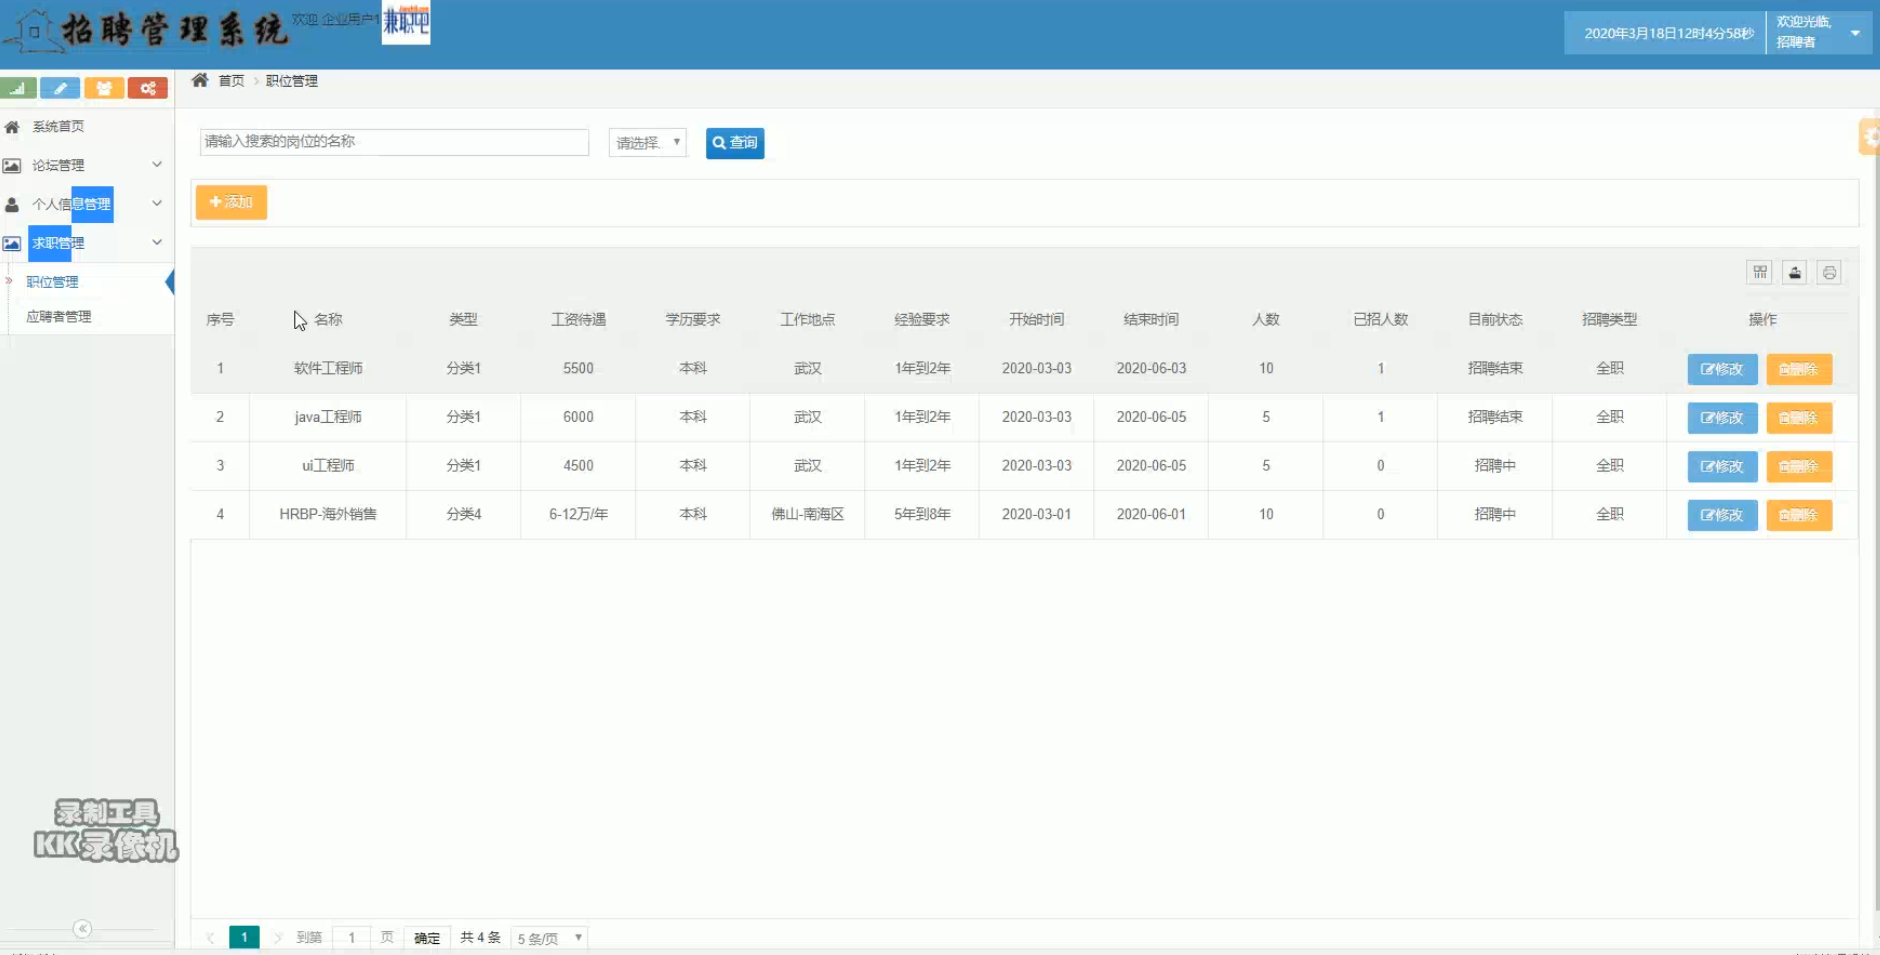Open the 请选择 category dropdown
This screenshot has width=1880, height=955.
click(647, 142)
